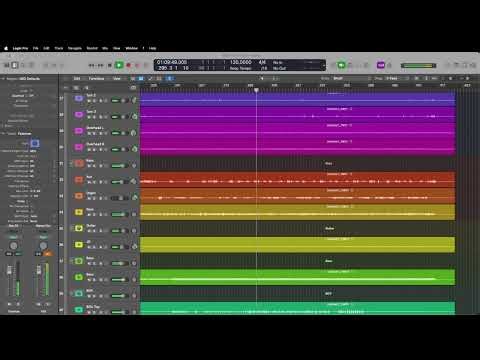Click the Duplicate Track button above track headers

[x=76, y=88]
